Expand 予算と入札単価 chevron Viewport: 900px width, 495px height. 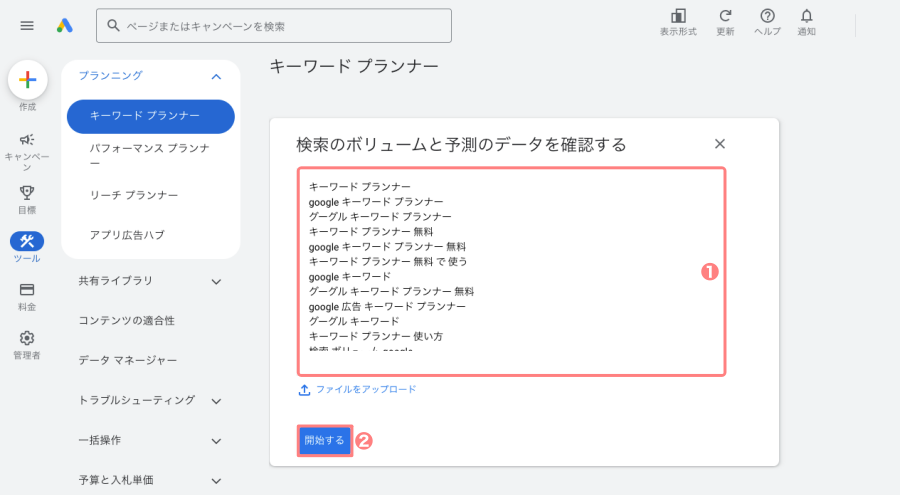[216, 481]
